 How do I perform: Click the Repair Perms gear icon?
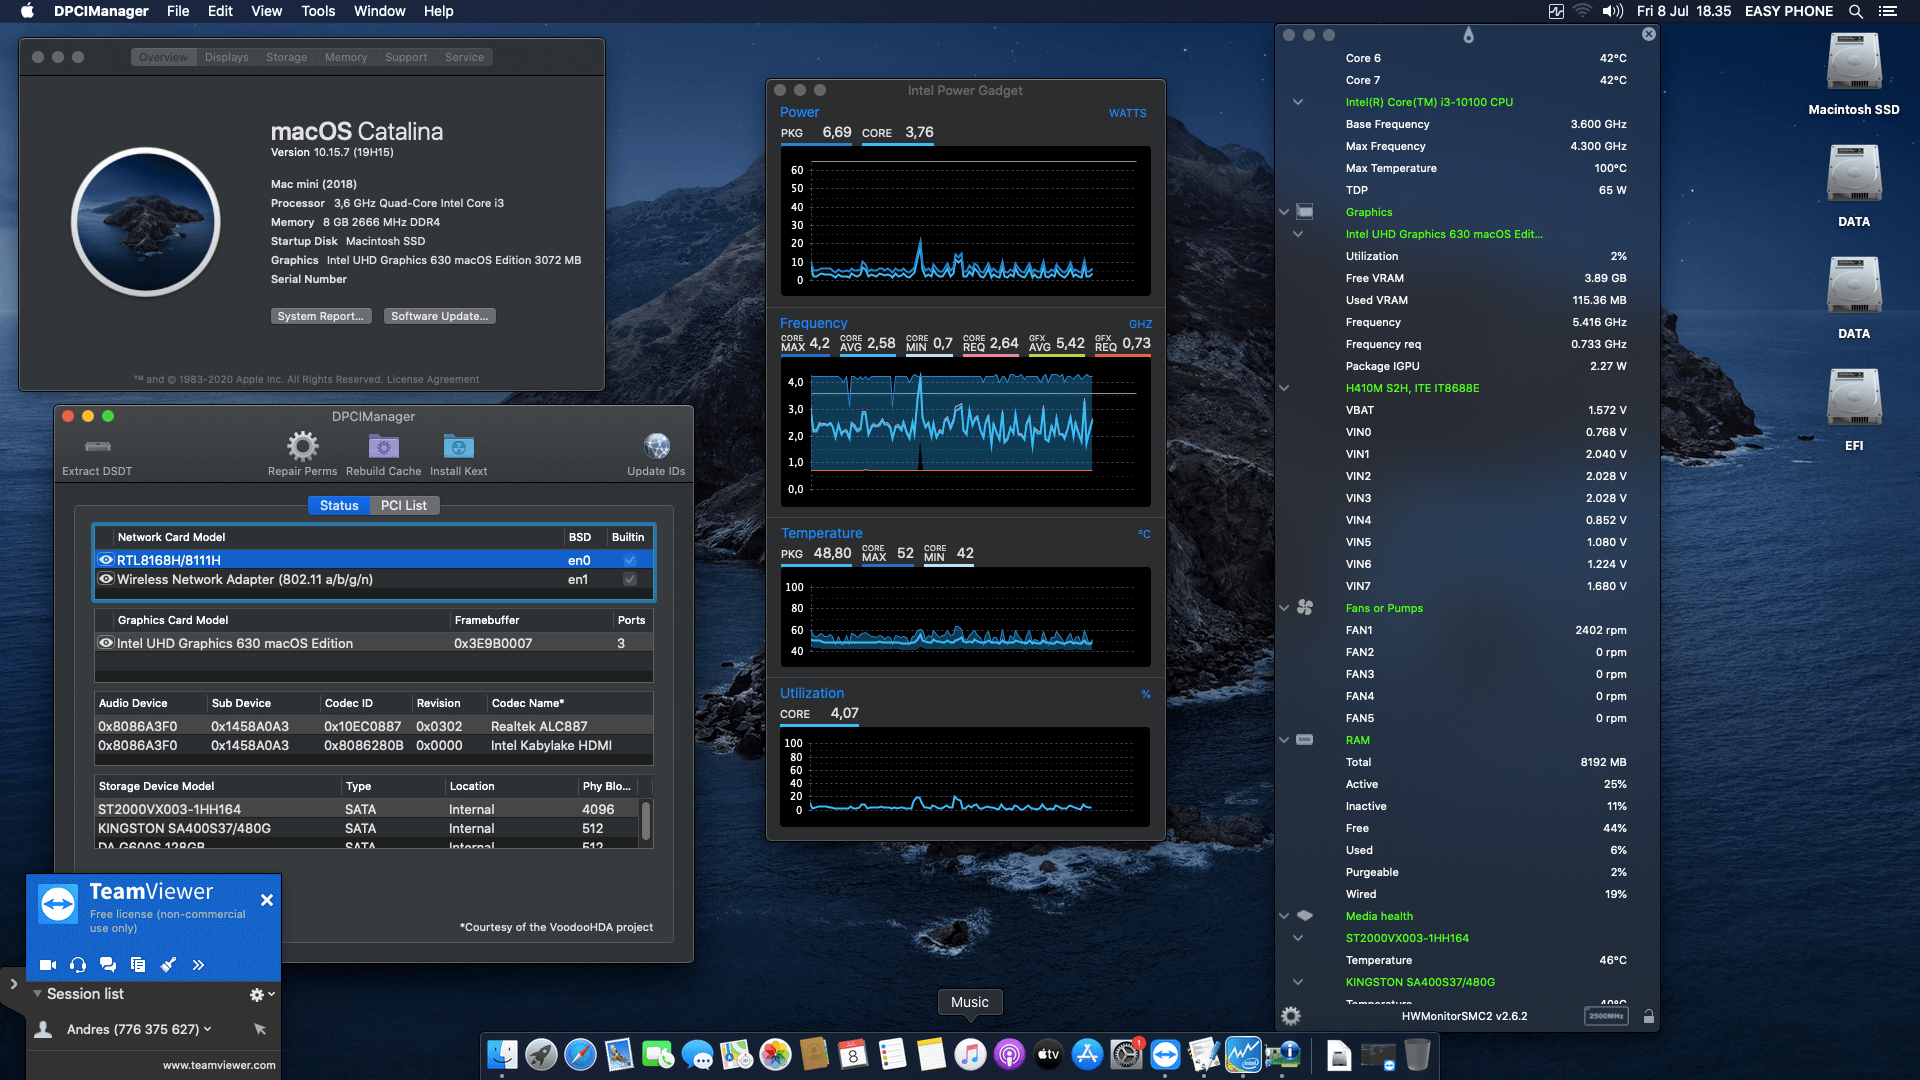click(302, 446)
